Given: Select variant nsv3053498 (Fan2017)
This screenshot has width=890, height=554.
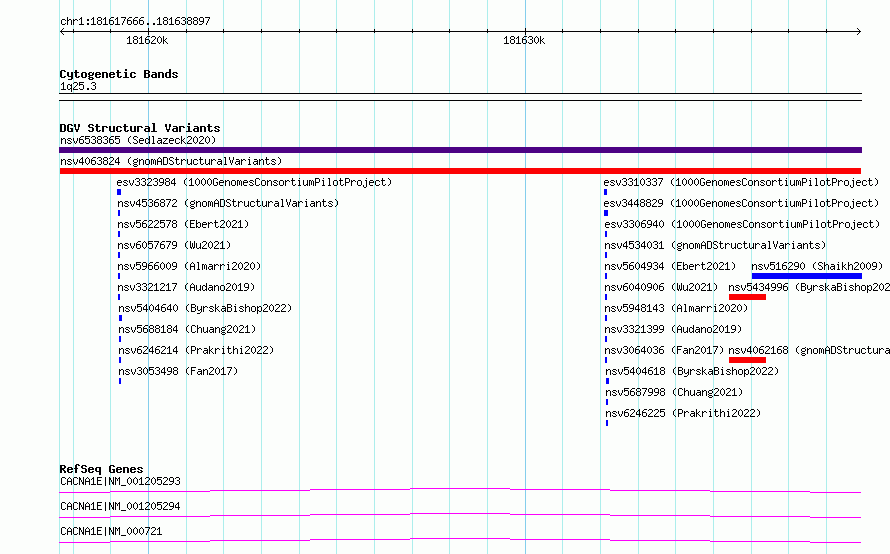Looking at the screenshot, I should point(178,371).
